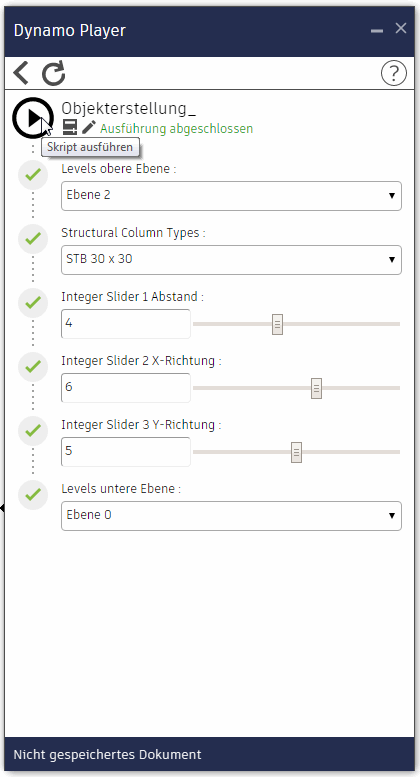
Task: Edit script with the pencil icon
Action: tap(89, 127)
